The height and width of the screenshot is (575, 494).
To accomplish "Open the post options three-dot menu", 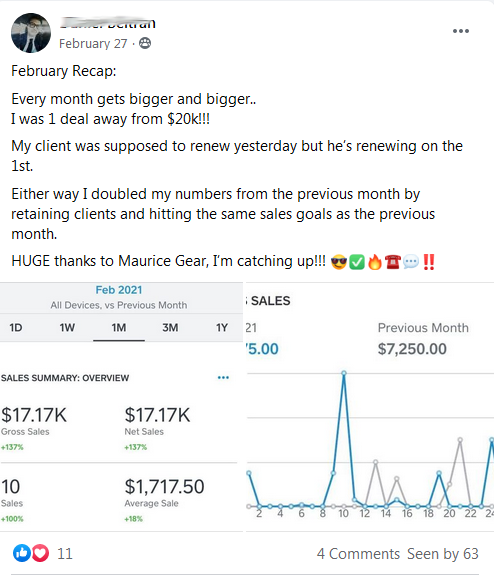I will 461,31.
